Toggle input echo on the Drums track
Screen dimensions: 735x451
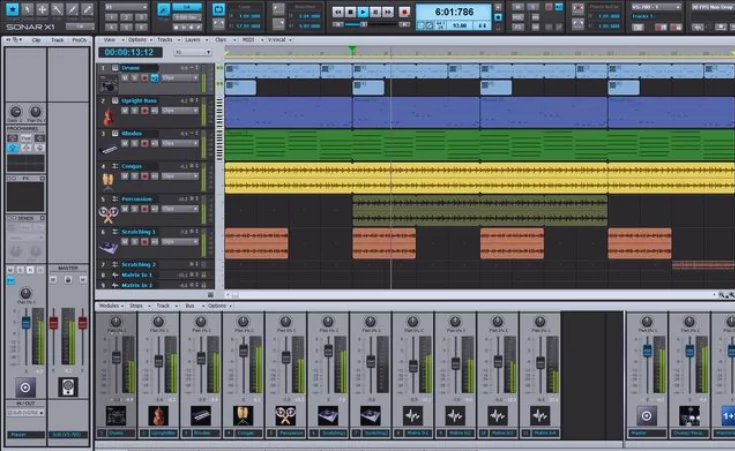point(154,78)
